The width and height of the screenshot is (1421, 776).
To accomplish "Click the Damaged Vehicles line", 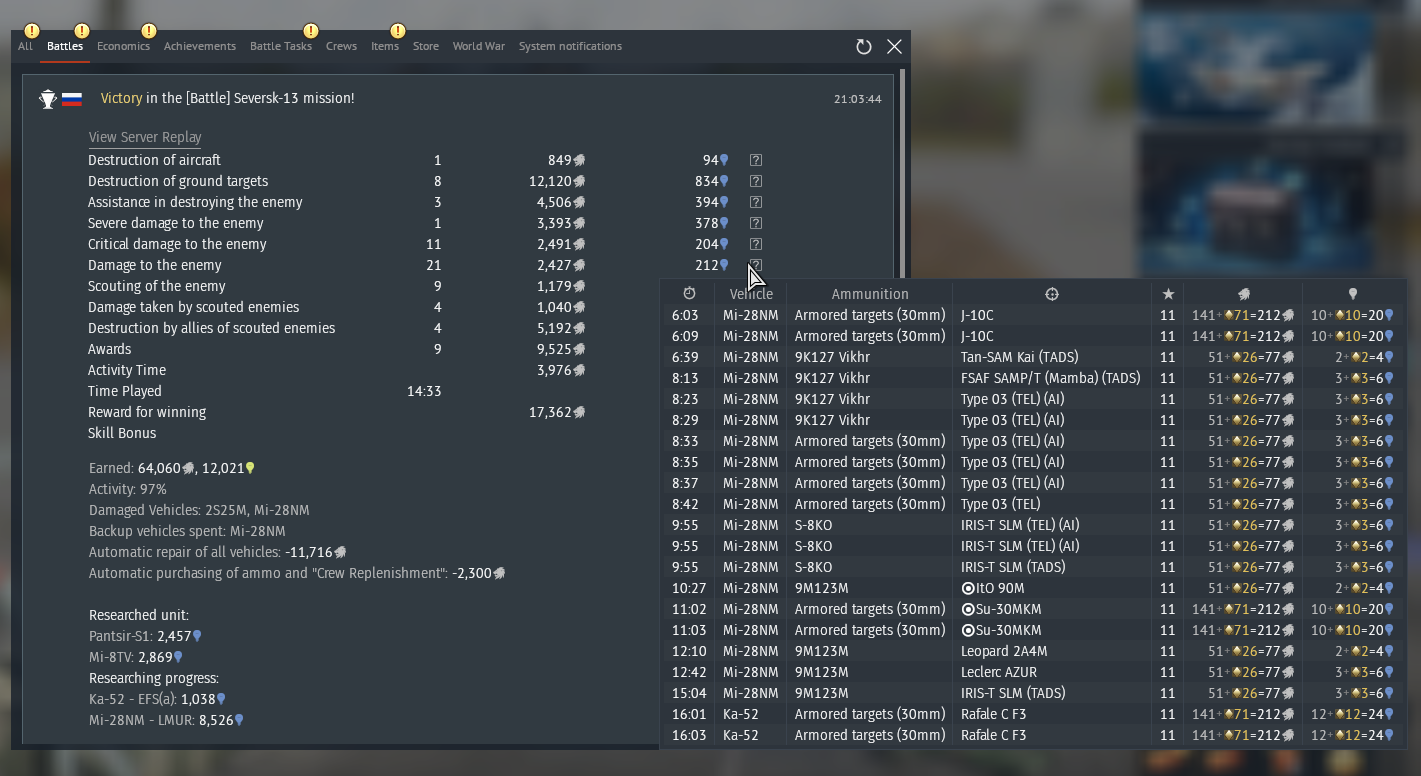I will pyautogui.click(x=199, y=510).
